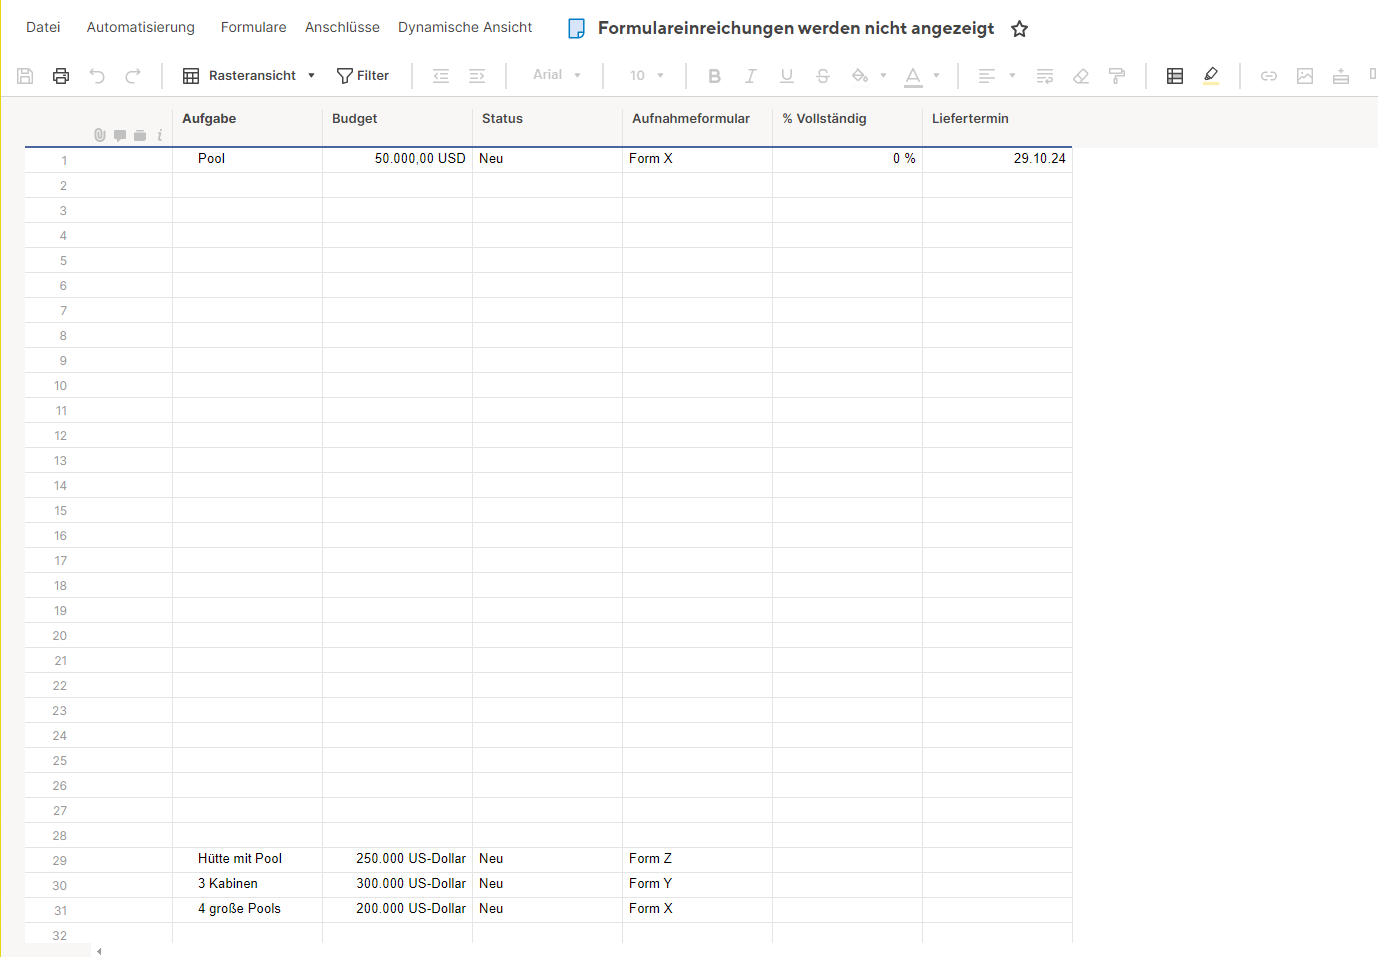
Task: Click the text alignment icon
Action: [x=987, y=76]
